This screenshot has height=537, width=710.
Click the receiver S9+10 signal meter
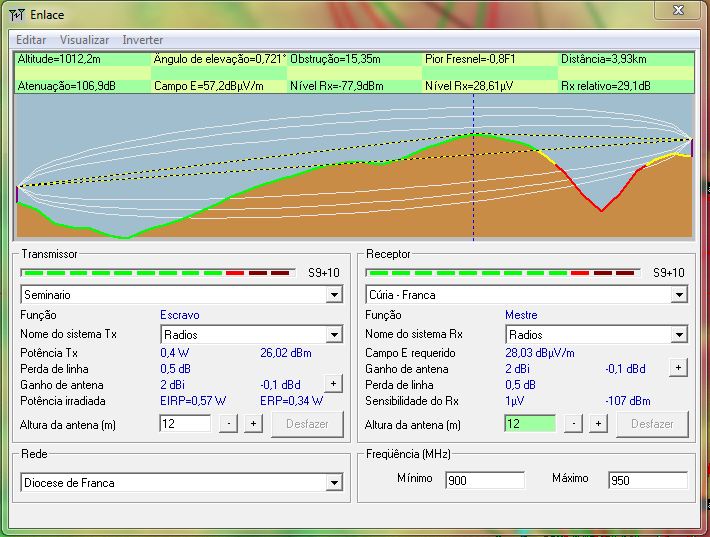(503, 273)
